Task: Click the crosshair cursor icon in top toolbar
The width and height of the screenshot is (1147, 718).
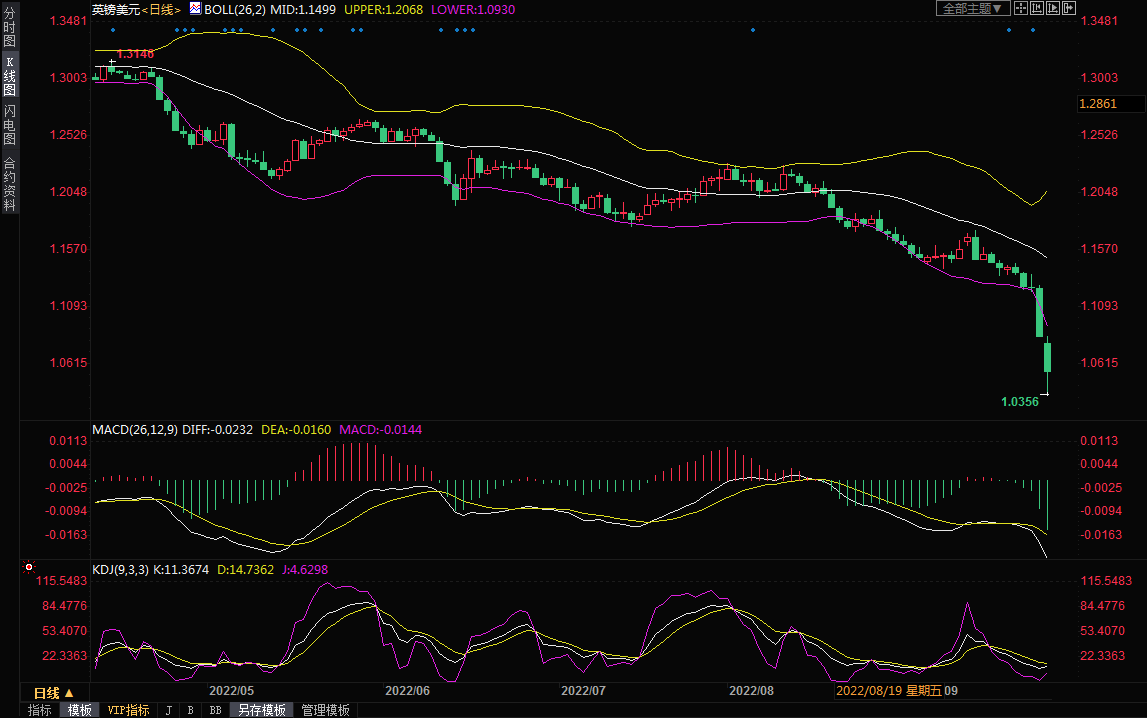Action: [x=1021, y=8]
